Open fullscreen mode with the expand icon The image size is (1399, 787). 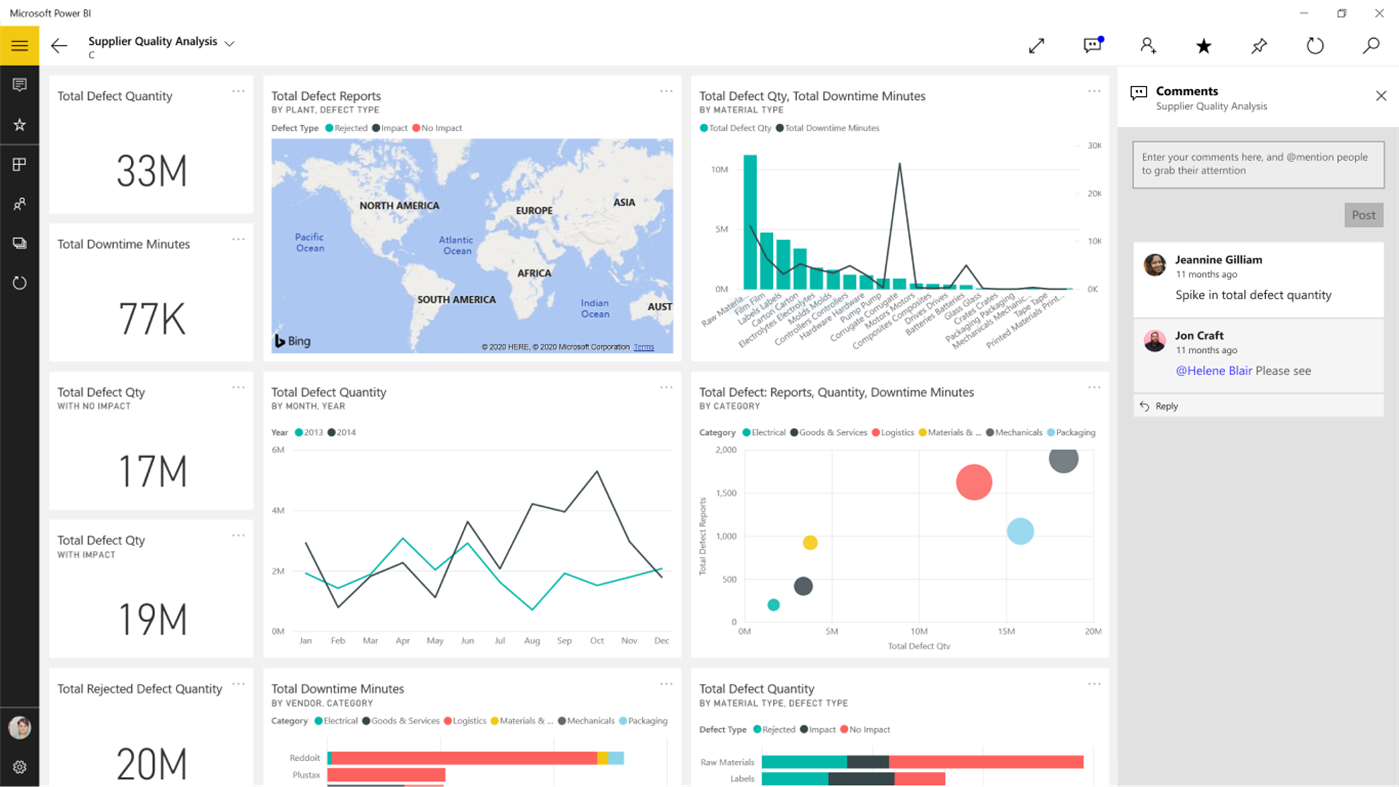coord(1036,45)
